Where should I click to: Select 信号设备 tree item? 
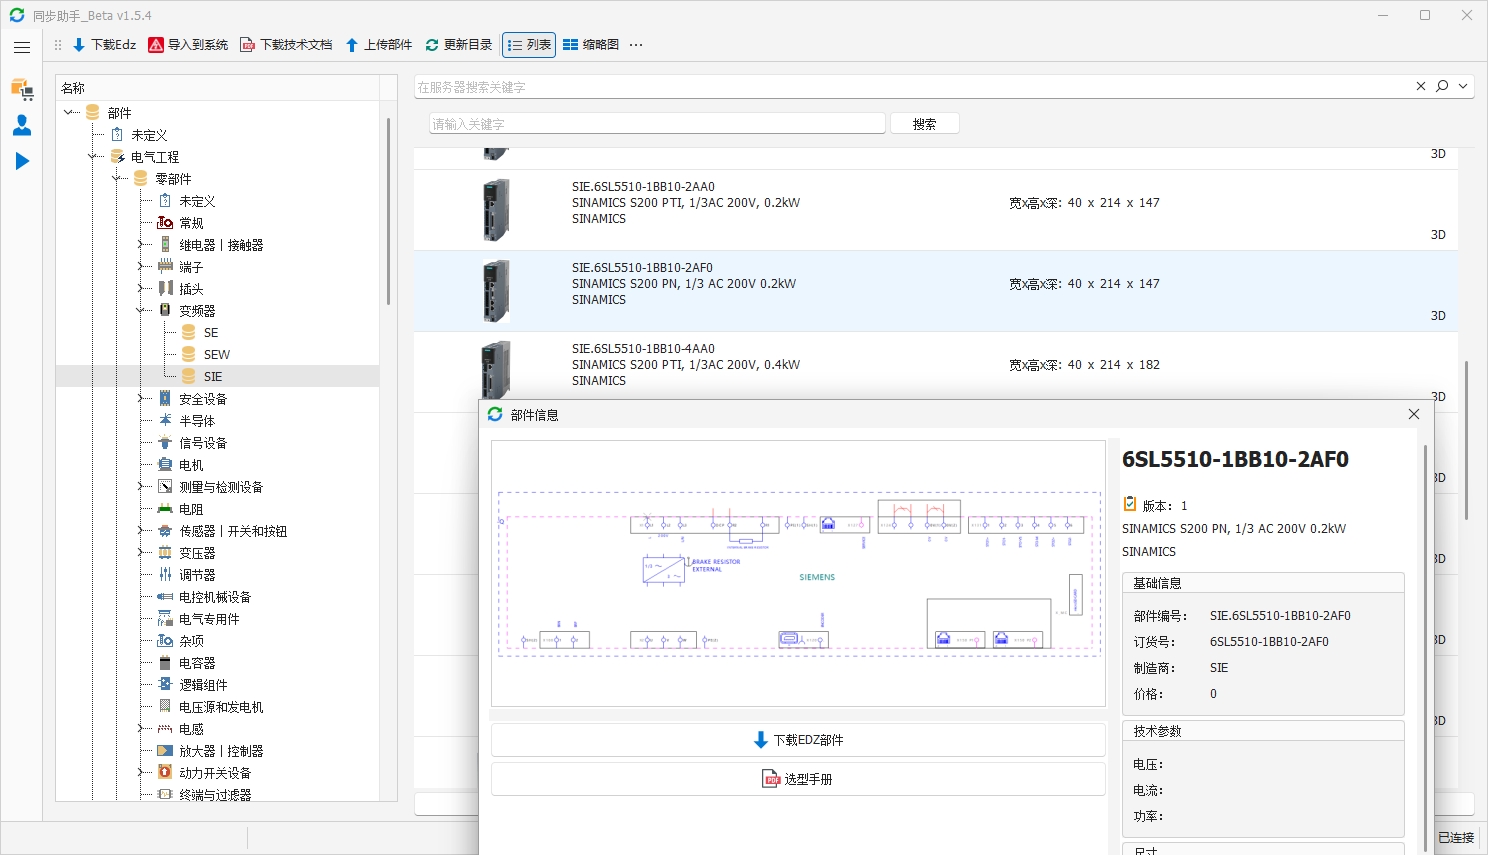(x=203, y=442)
